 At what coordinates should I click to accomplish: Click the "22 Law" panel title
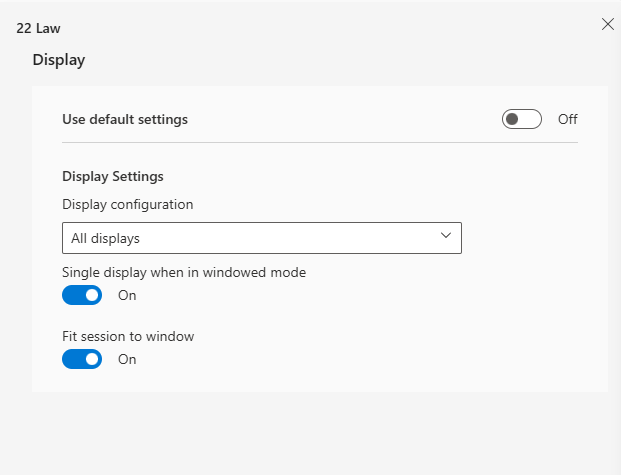(x=38, y=28)
